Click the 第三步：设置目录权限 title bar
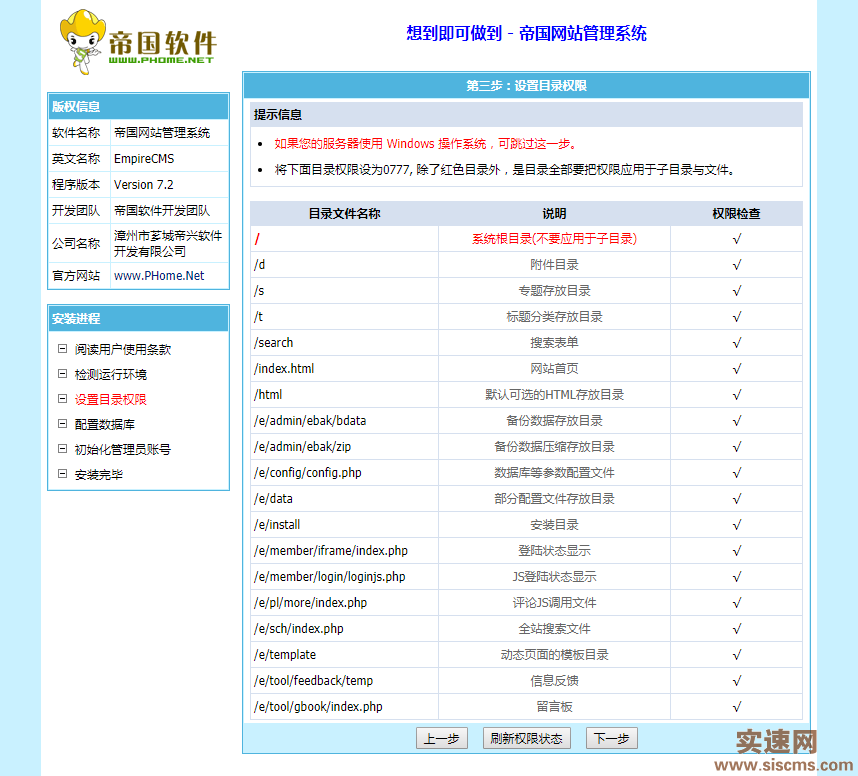Screen dimensions: 858x776 526,86
